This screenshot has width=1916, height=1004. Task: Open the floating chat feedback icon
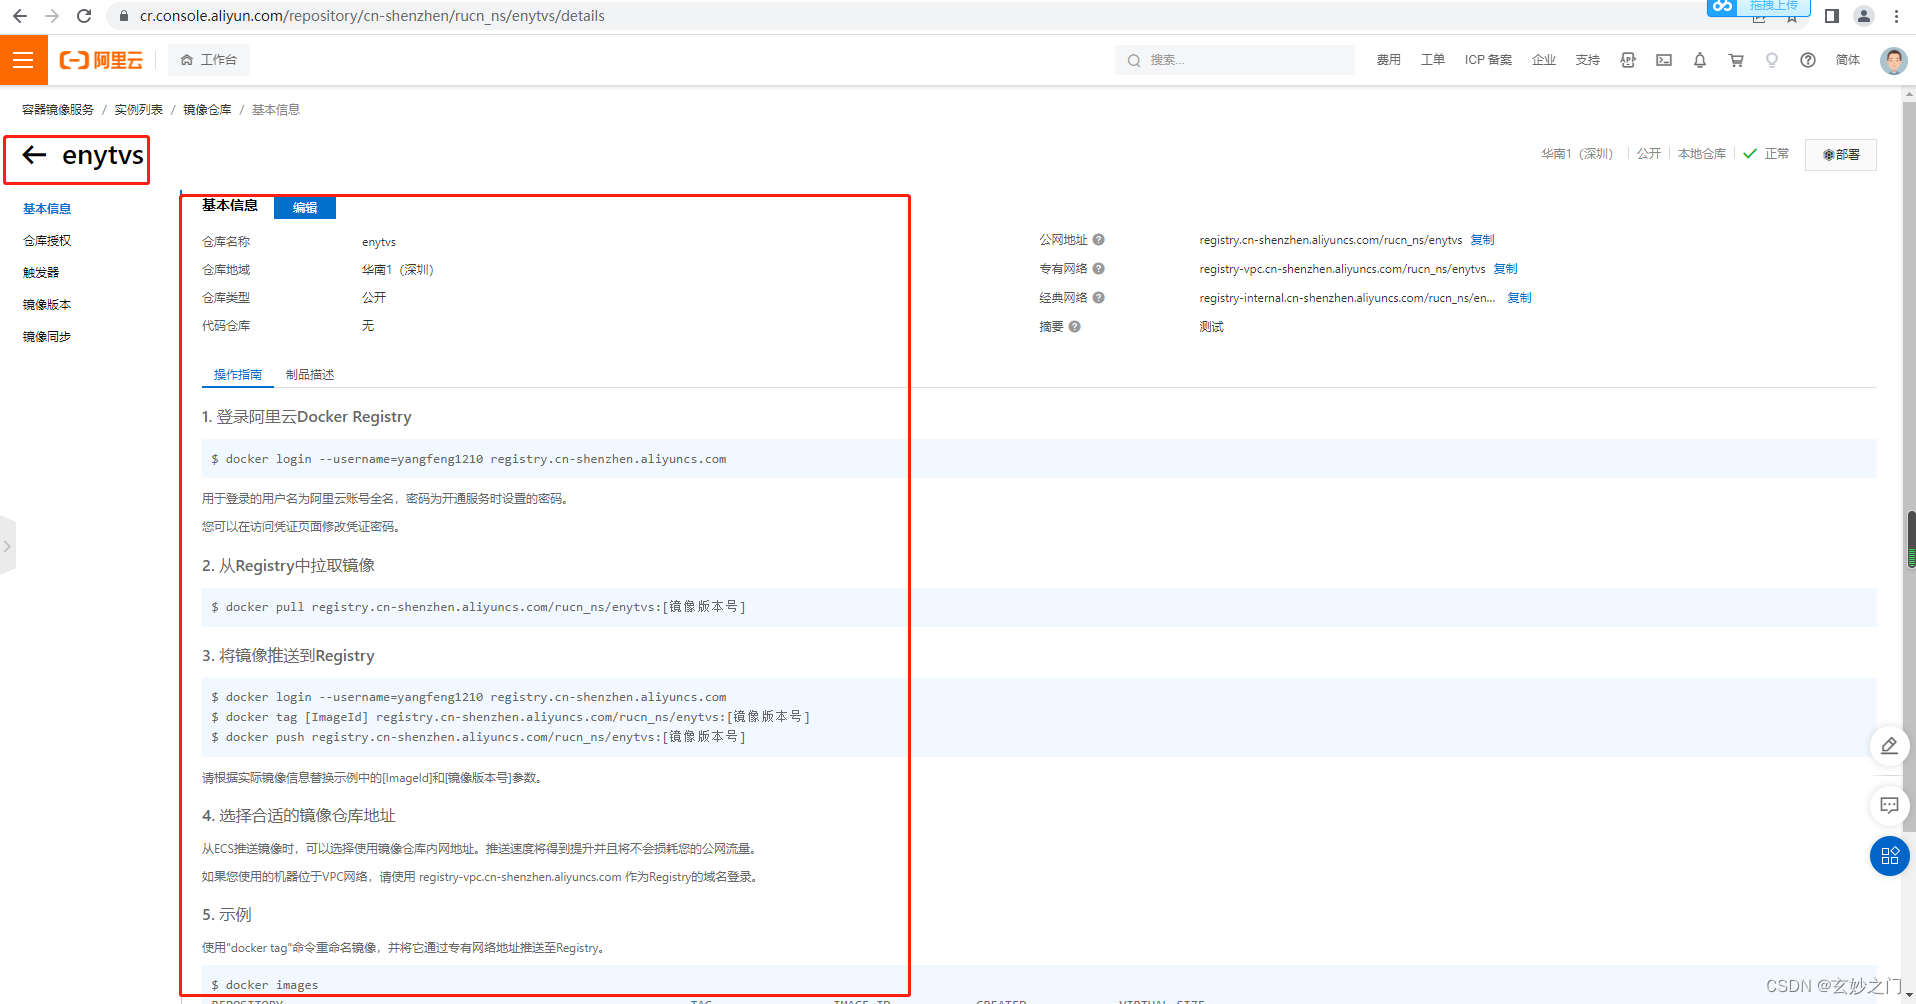(1889, 805)
